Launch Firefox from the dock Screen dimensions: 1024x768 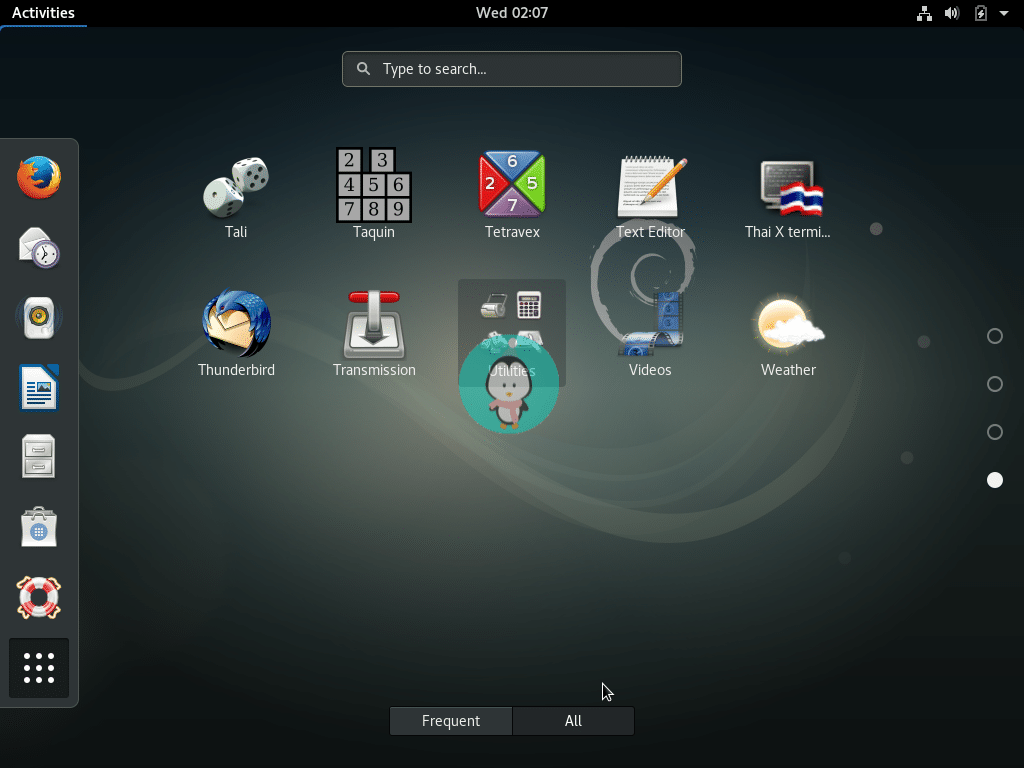(x=38, y=177)
